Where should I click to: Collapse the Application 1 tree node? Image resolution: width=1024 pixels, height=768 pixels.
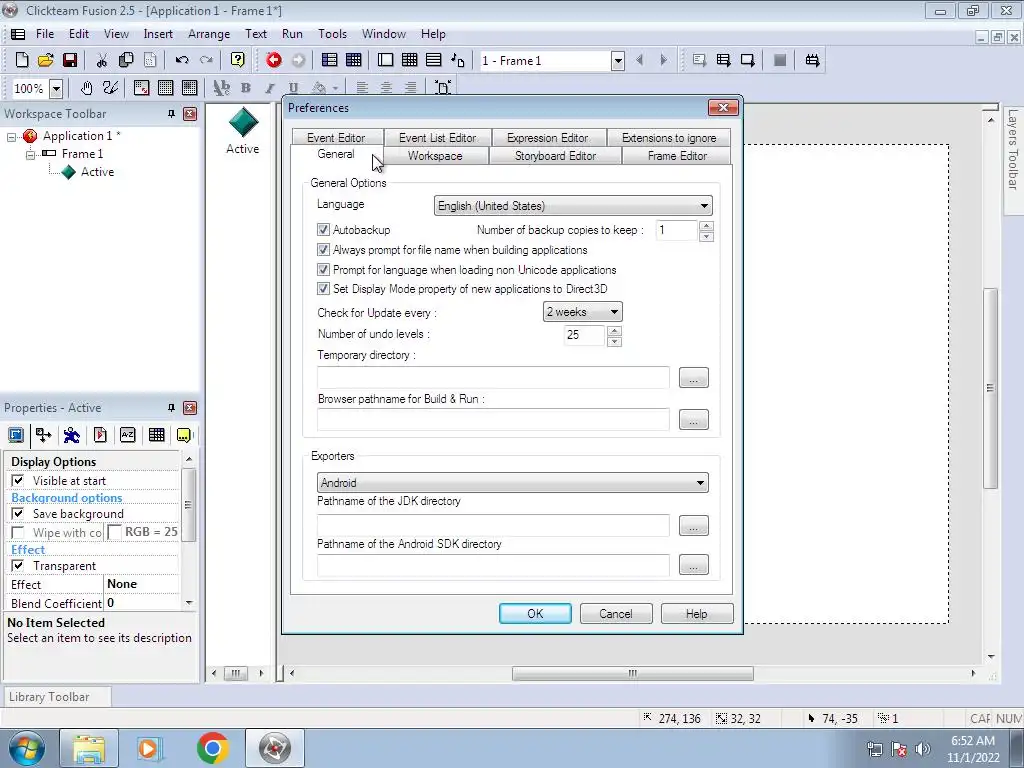pos(11,136)
